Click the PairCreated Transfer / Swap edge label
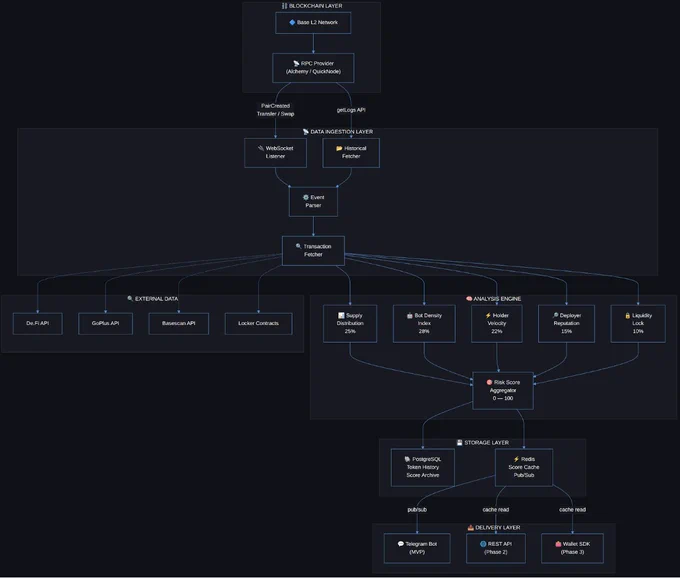 click(x=275, y=110)
